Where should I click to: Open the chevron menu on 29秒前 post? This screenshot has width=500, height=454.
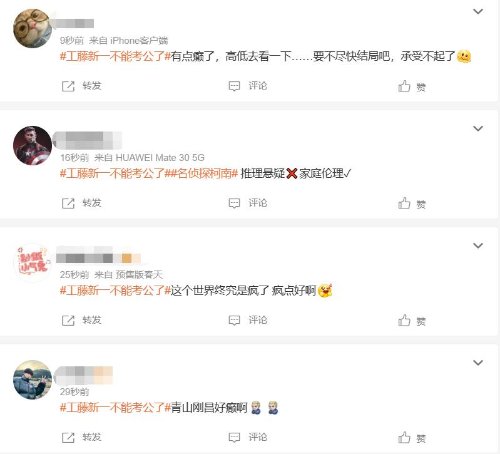click(x=478, y=363)
